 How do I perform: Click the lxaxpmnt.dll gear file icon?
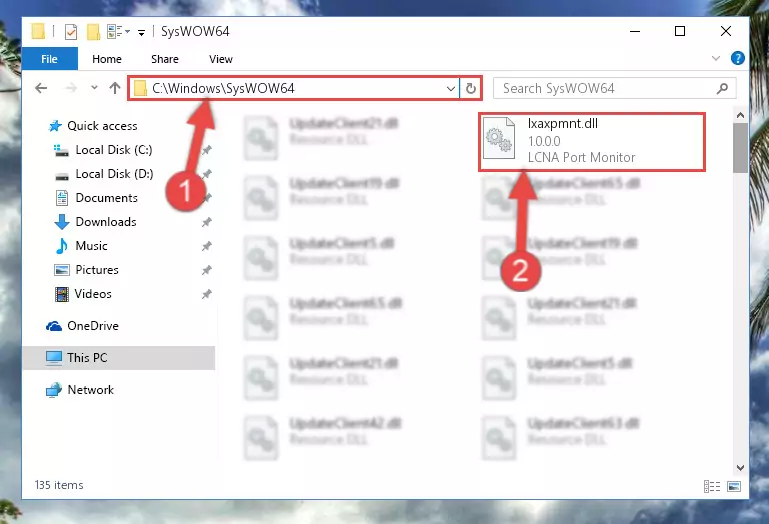pos(499,138)
